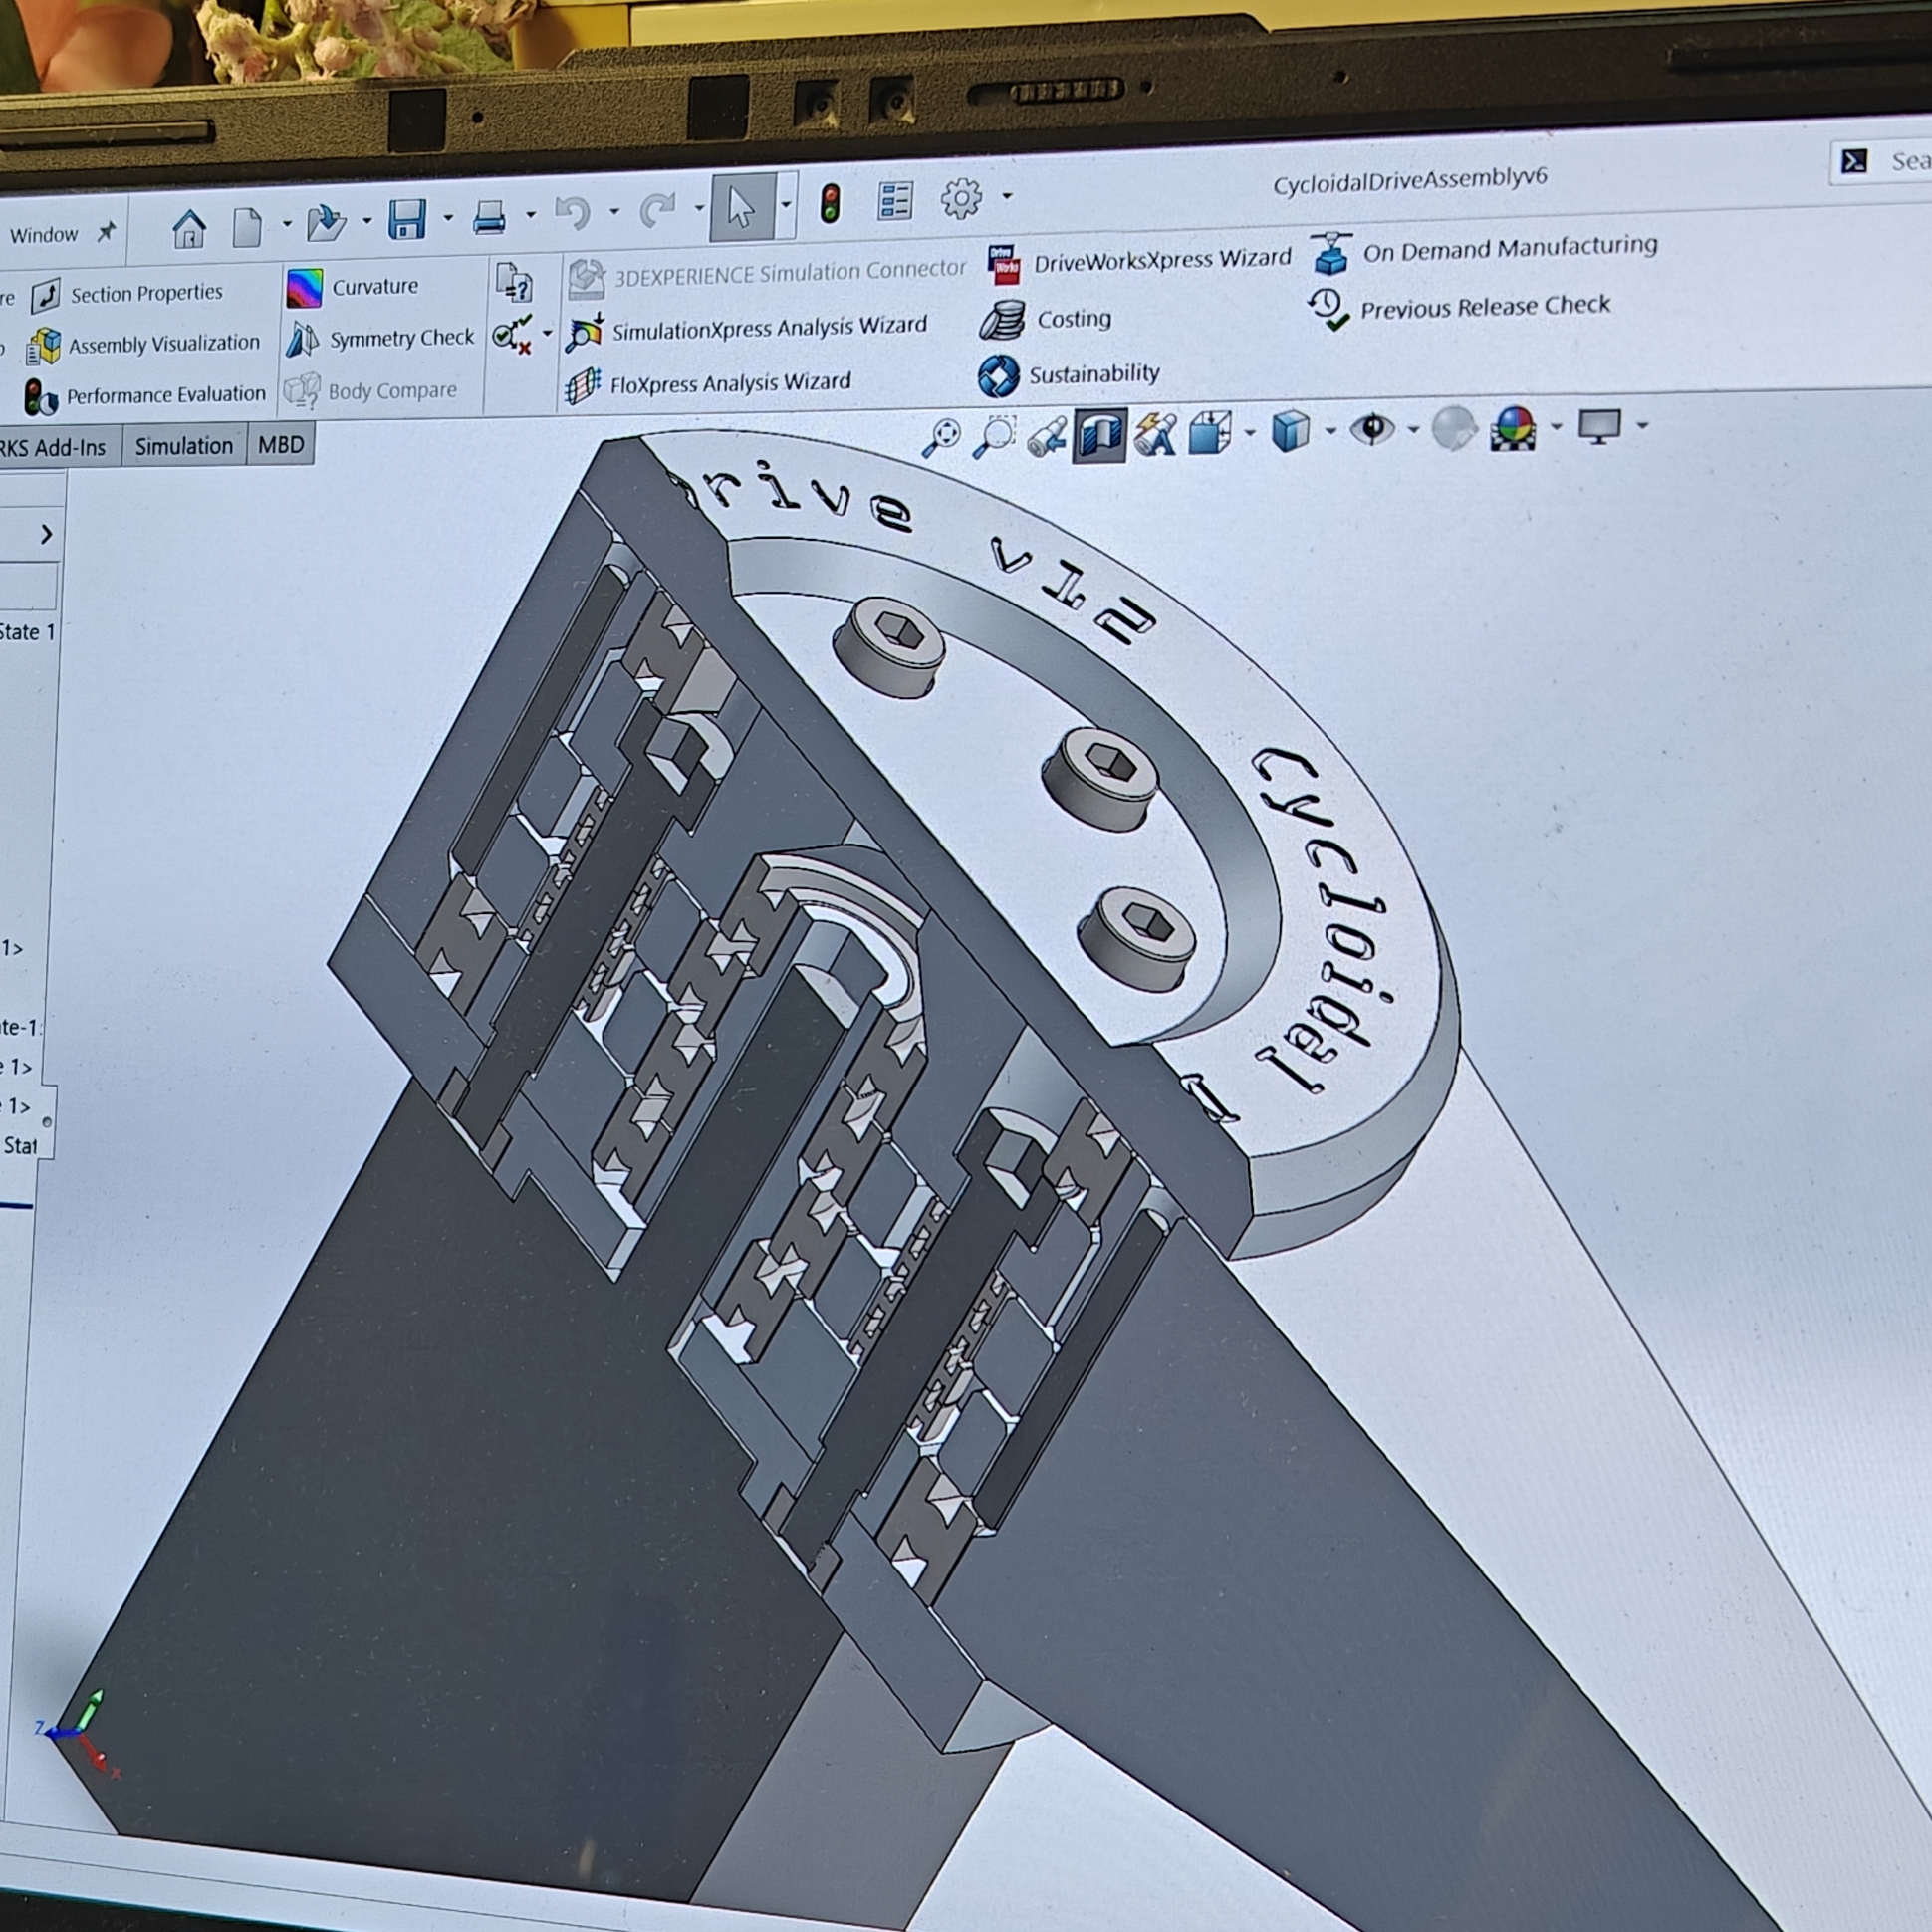Toggle the Section View button
1932x1932 pixels.
[1099, 435]
